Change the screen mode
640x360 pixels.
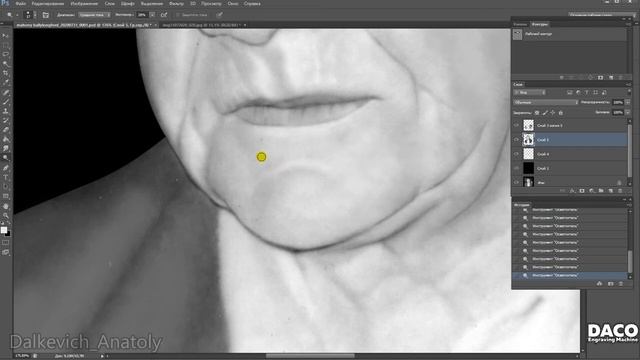click(6, 253)
